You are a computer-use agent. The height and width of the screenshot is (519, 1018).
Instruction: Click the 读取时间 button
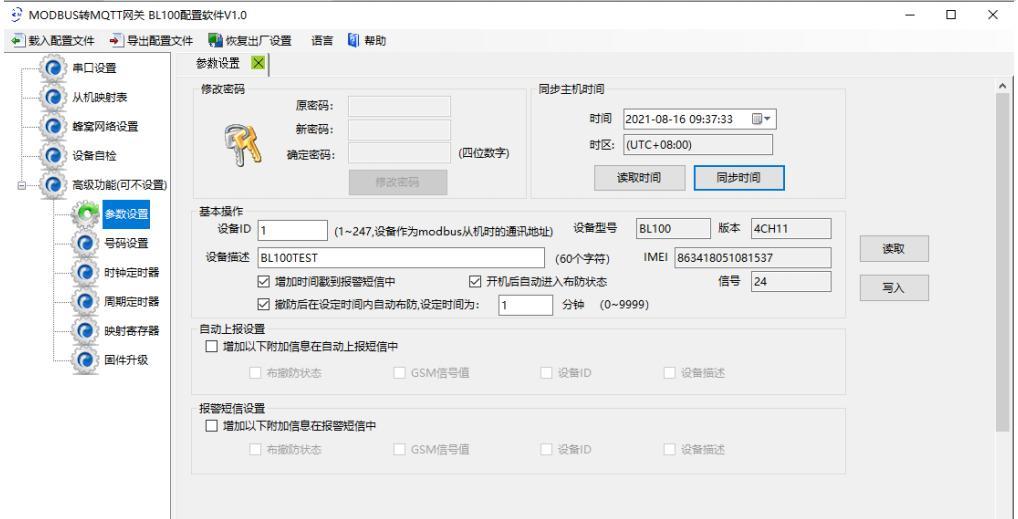point(639,178)
